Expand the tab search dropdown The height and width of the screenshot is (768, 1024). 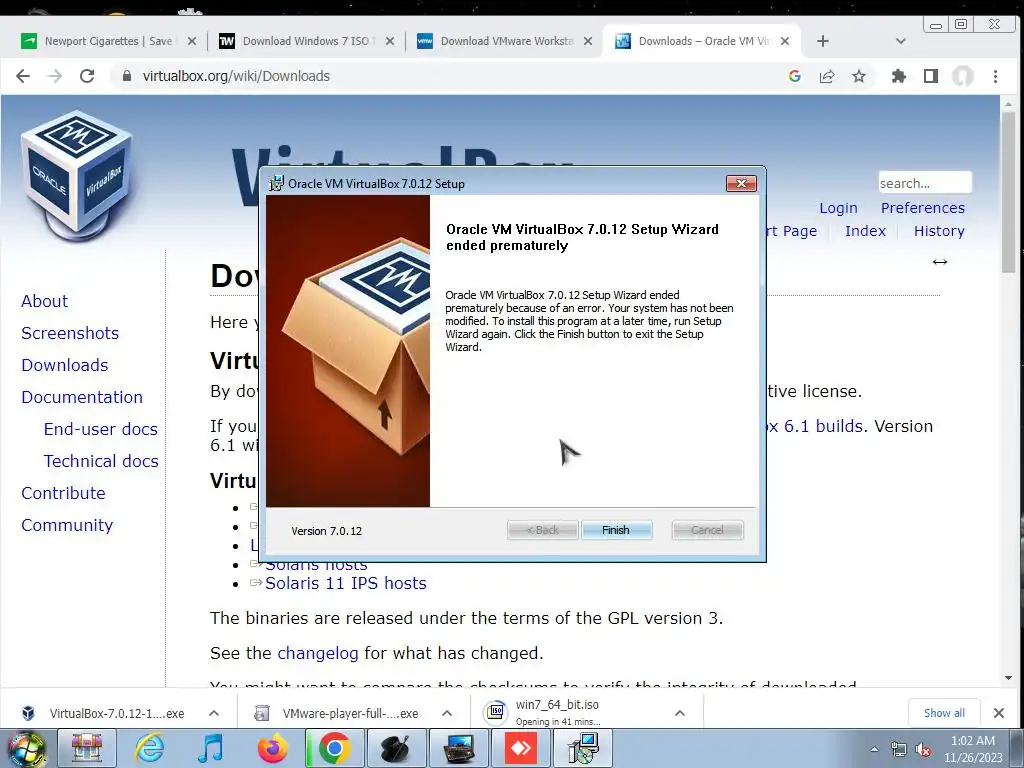(x=901, y=41)
